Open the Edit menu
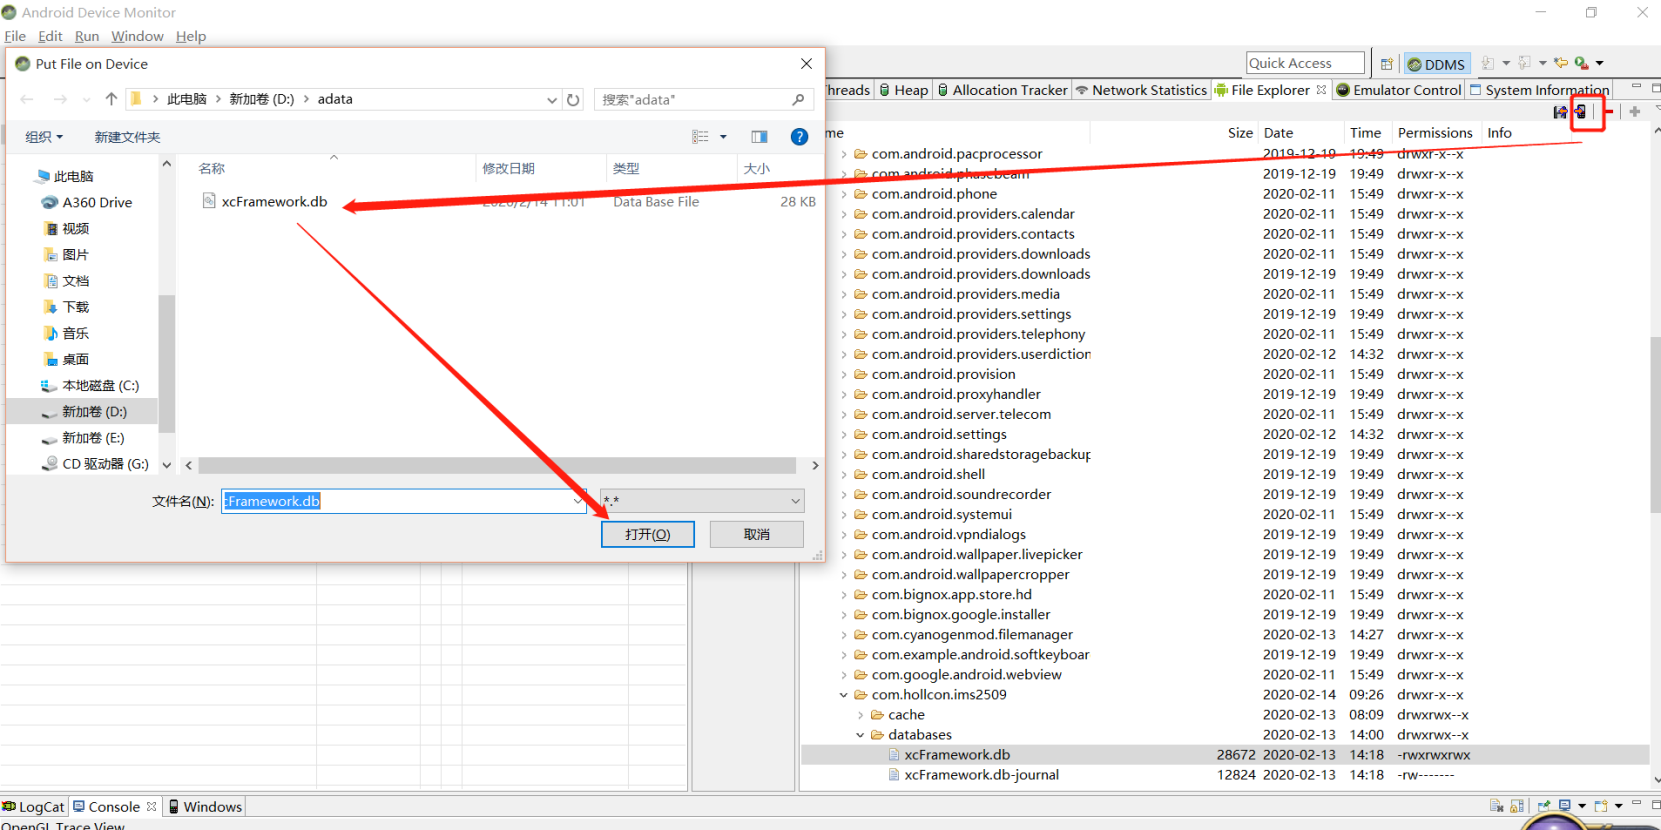The width and height of the screenshot is (1661, 830). point(50,36)
